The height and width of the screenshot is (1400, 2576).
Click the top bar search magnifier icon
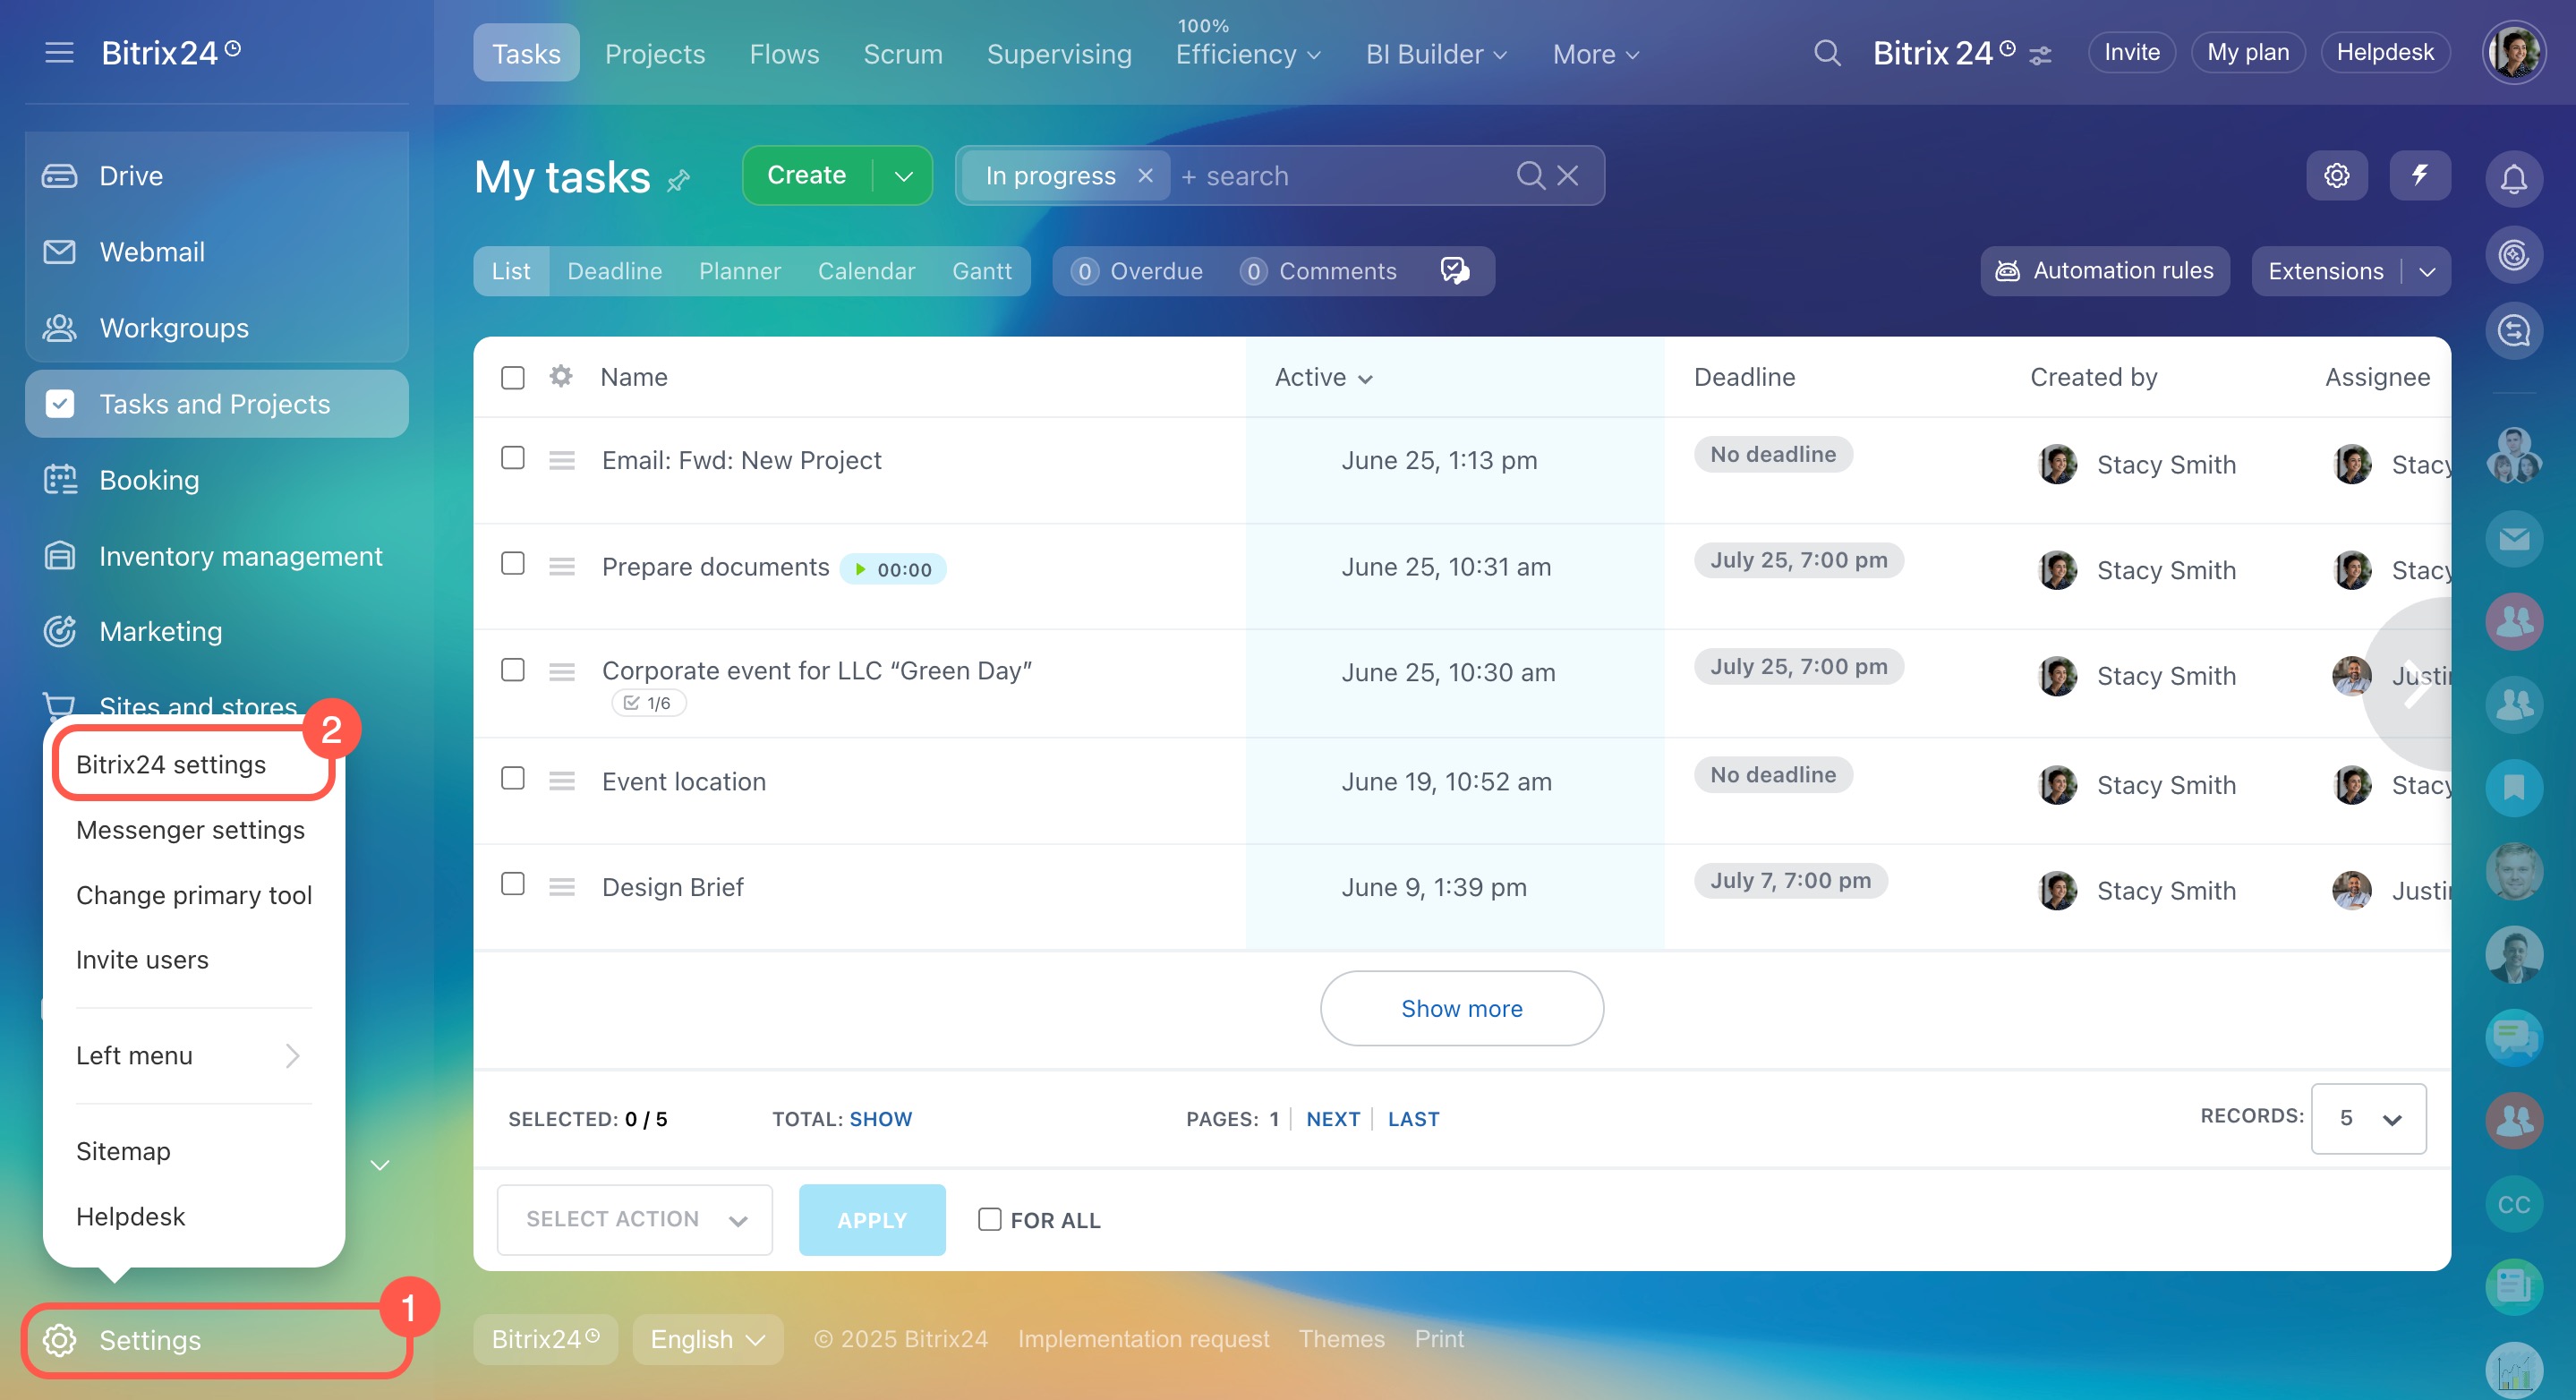(1826, 53)
